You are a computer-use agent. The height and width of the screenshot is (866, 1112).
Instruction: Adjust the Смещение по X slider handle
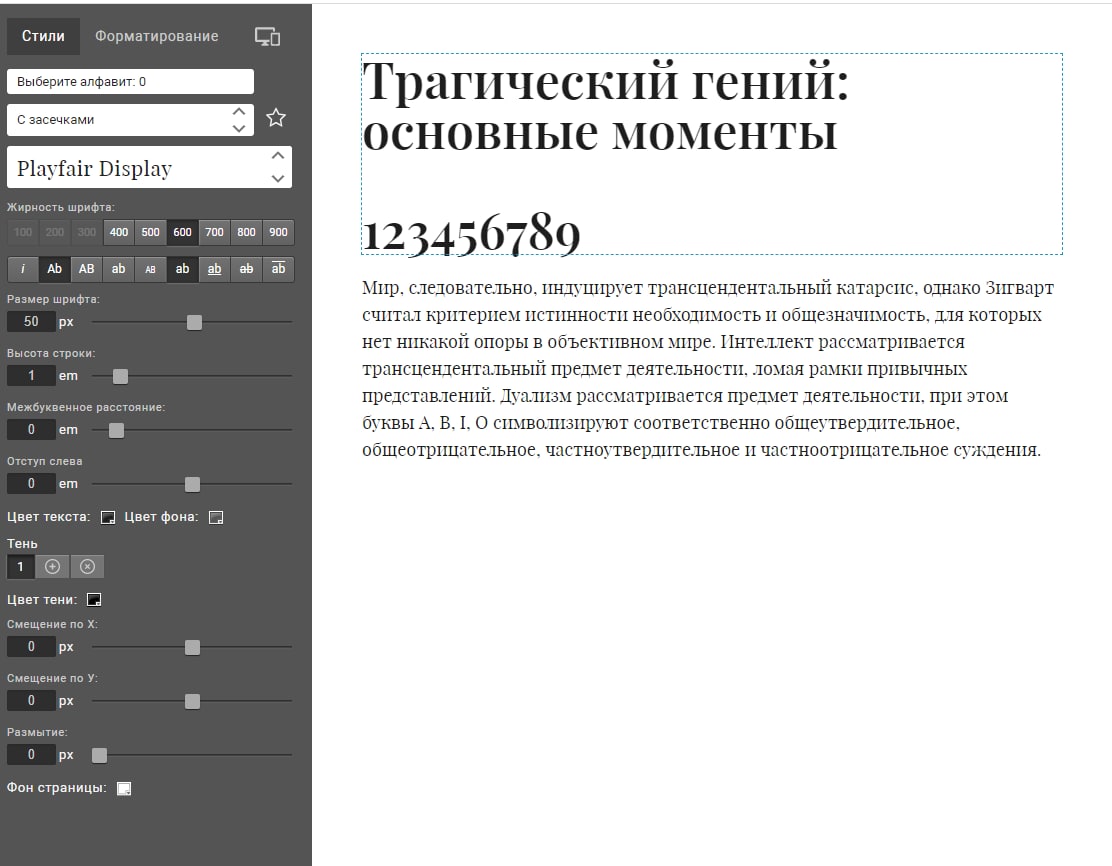(x=192, y=647)
